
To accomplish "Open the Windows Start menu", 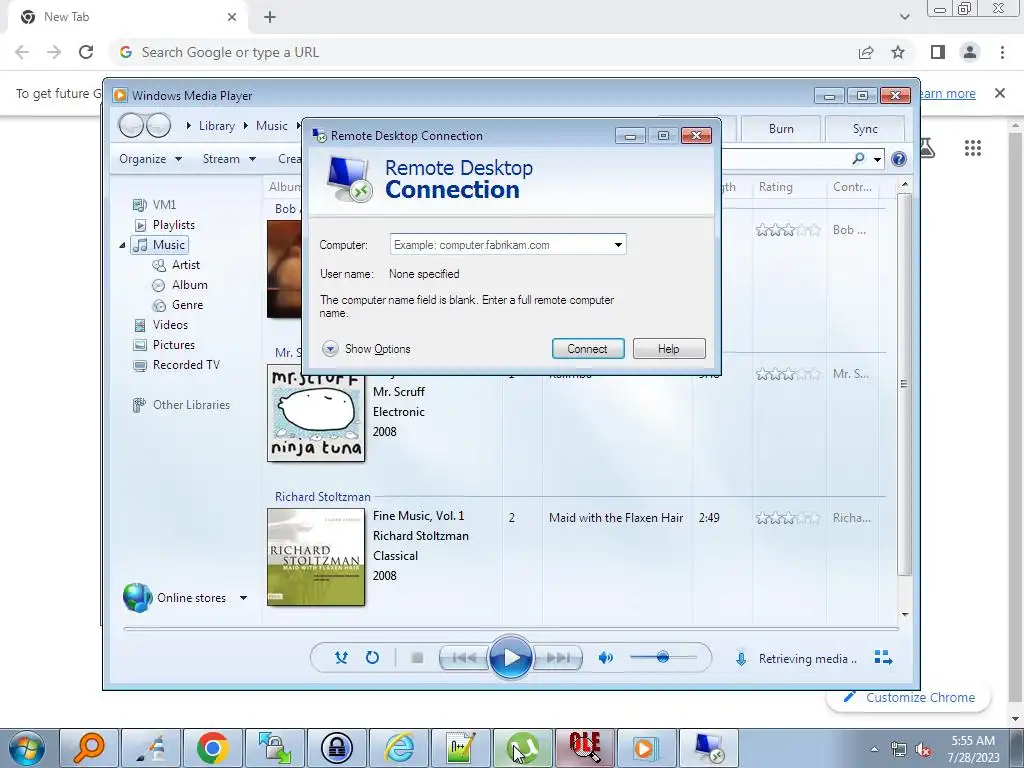I will (27, 748).
